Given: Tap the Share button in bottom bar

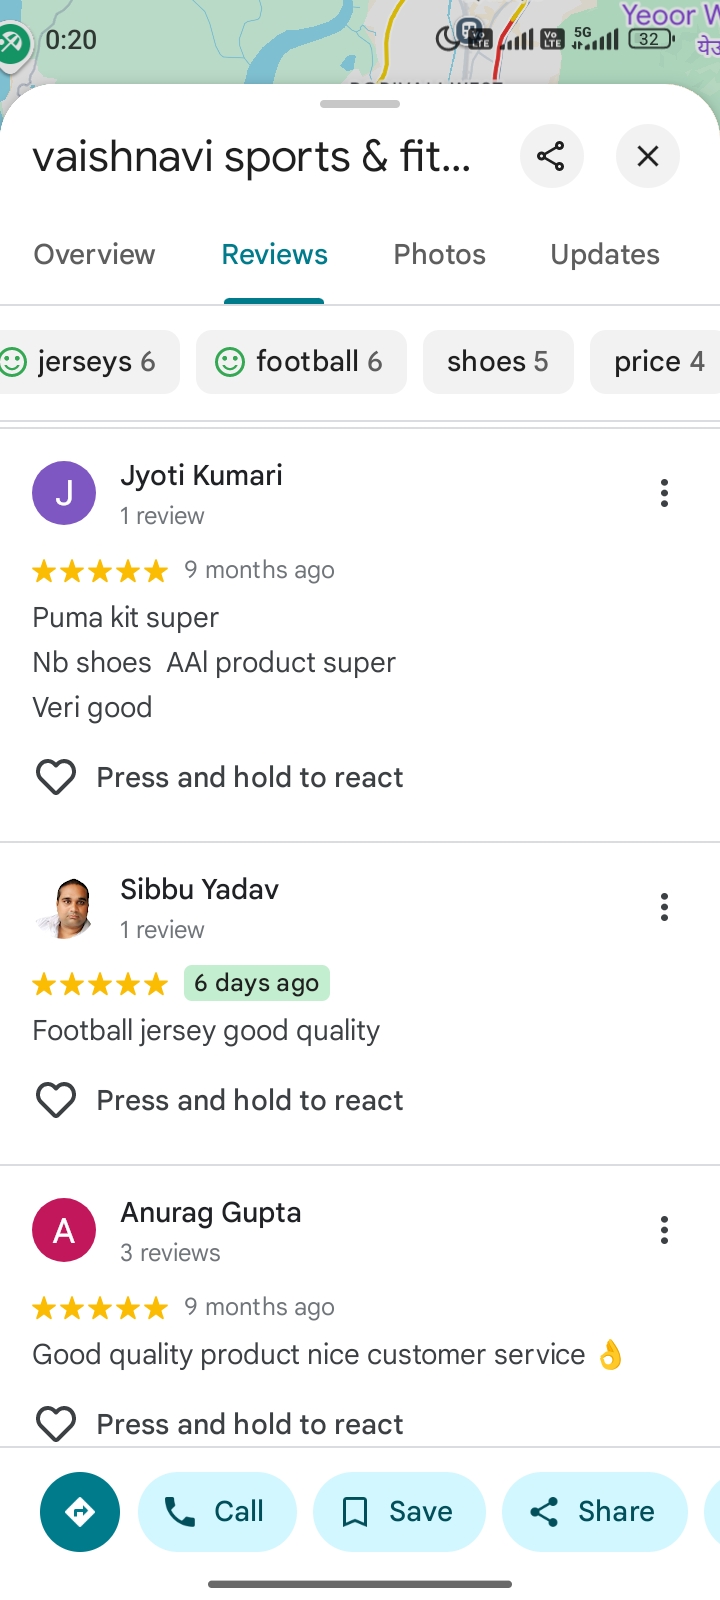Looking at the screenshot, I should (595, 1511).
